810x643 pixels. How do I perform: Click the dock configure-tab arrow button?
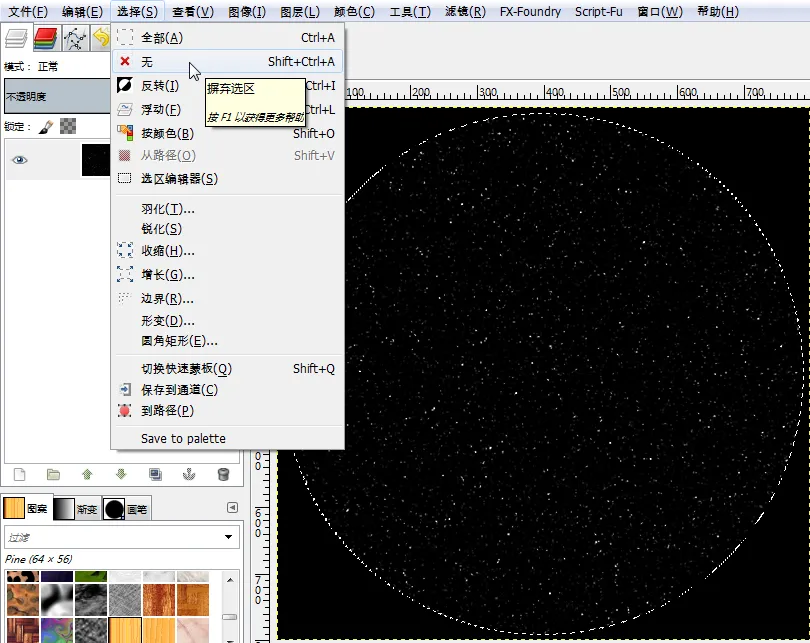pos(232,508)
